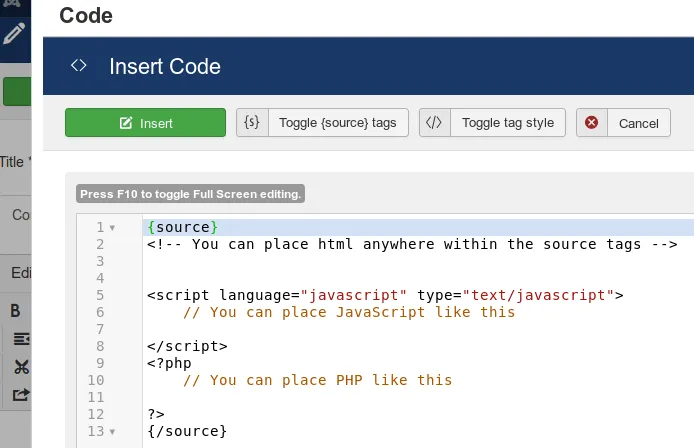Viewport: 694px width, 448px height.
Task: Click line number 11 in the gutter
Action: pyautogui.click(x=96, y=398)
